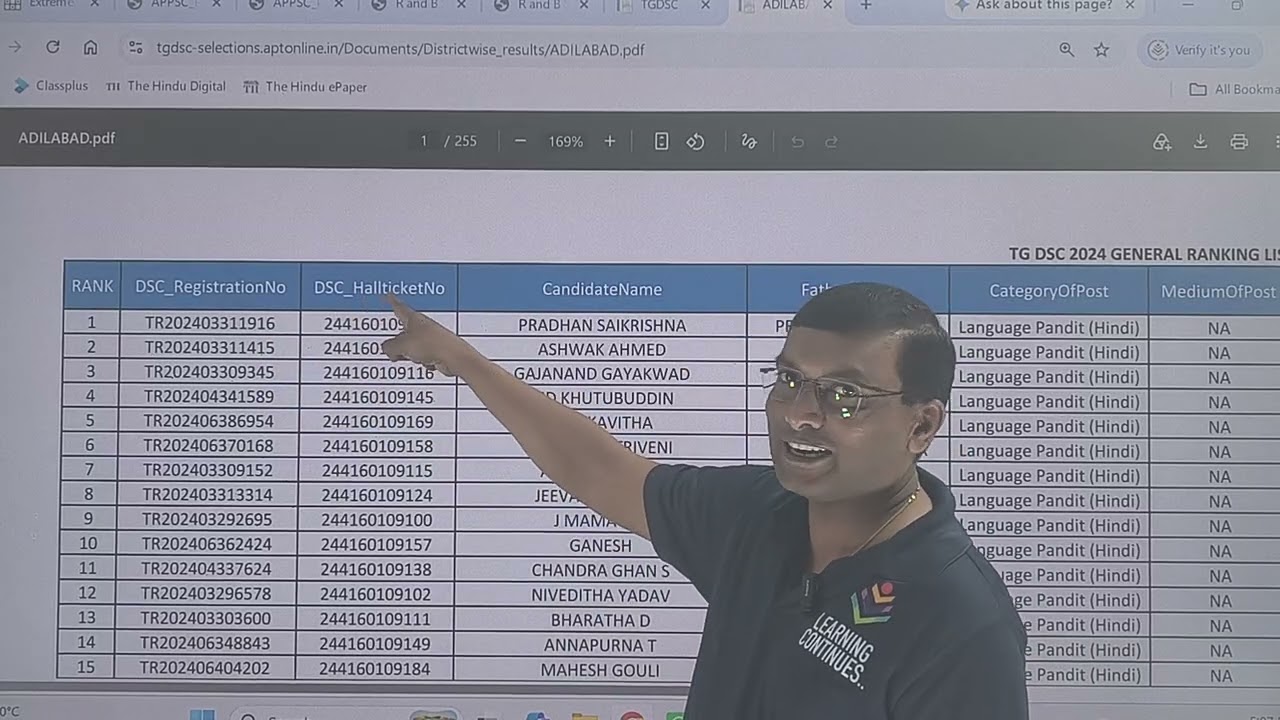This screenshot has height=720, width=1280.
Task: Edit the PDF page number field
Action: pyautogui.click(x=424, y=141)
